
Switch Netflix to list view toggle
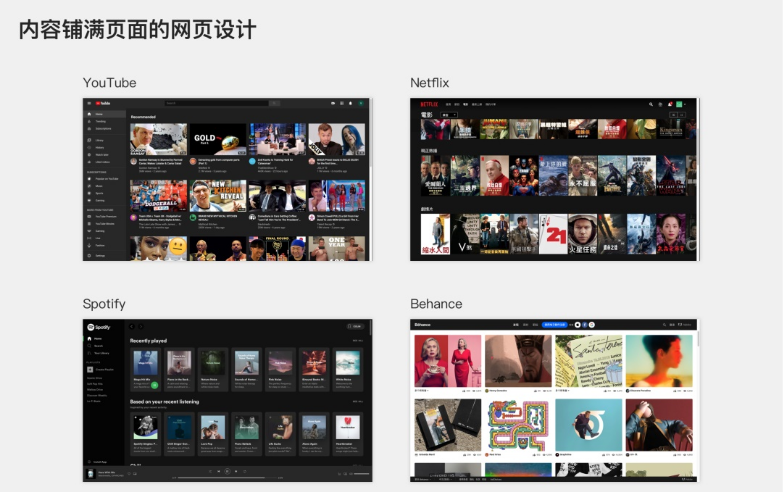pyautogui.click(x=673, y=115)
